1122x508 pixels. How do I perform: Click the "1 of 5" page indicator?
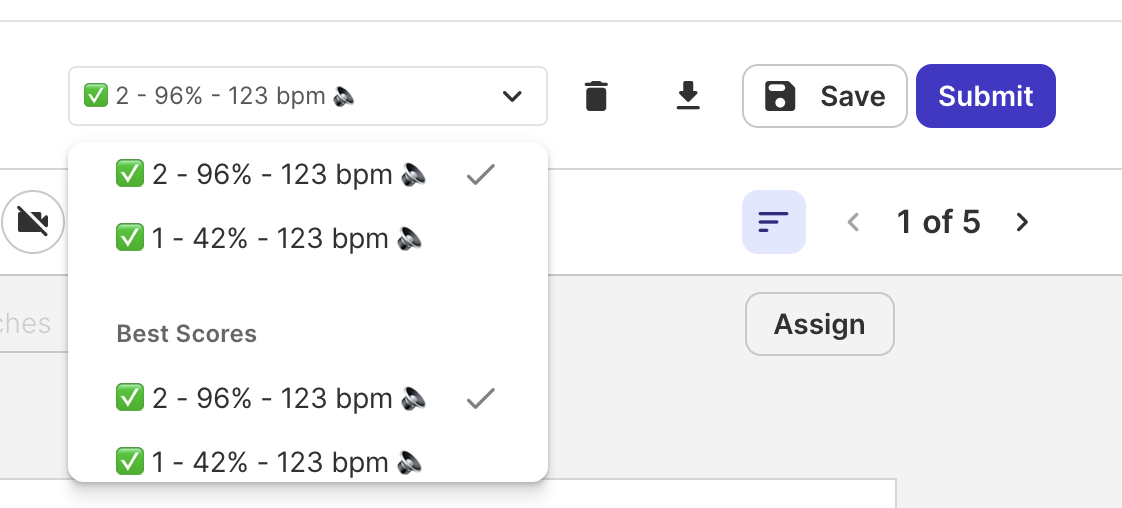coord(938,222)
